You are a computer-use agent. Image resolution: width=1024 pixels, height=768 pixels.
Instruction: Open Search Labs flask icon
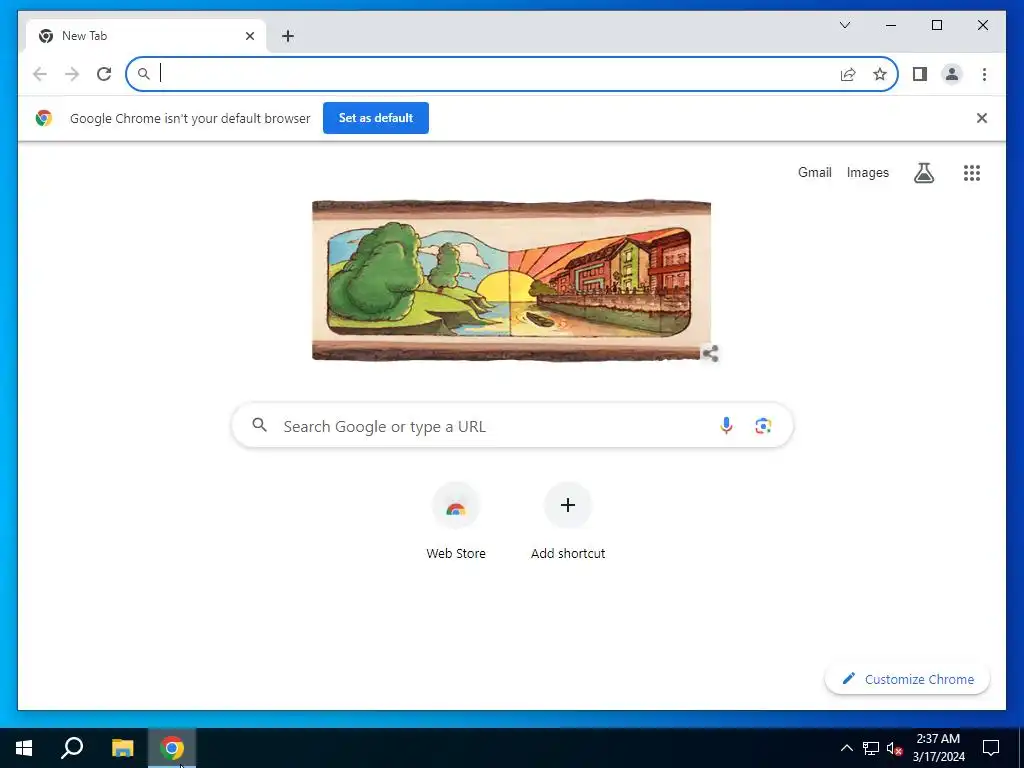[923, 173]
